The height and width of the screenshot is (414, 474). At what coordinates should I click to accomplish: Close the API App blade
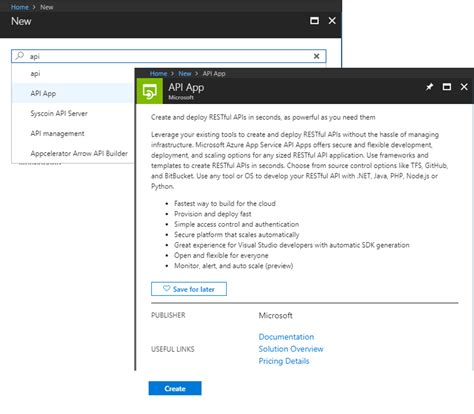click(x=464, y=87)
